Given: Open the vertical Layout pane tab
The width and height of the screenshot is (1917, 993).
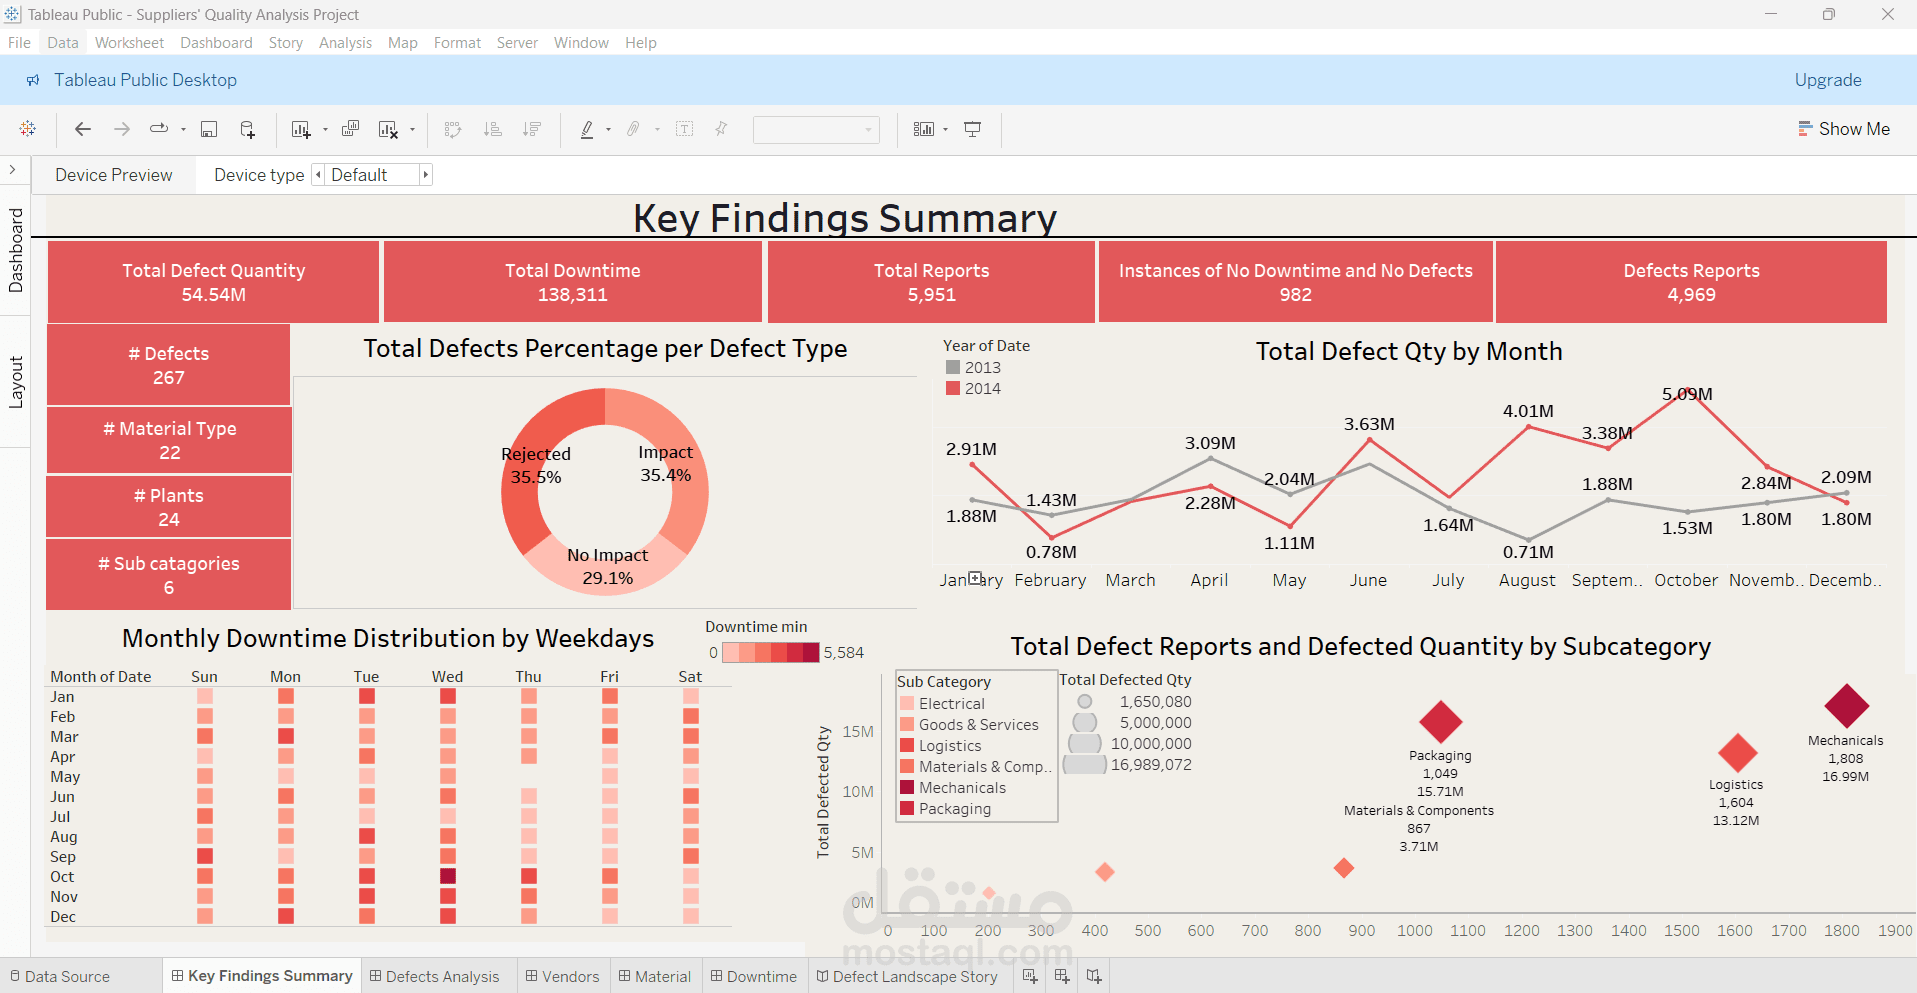Looking at the screenshot, I should point(16,382).
